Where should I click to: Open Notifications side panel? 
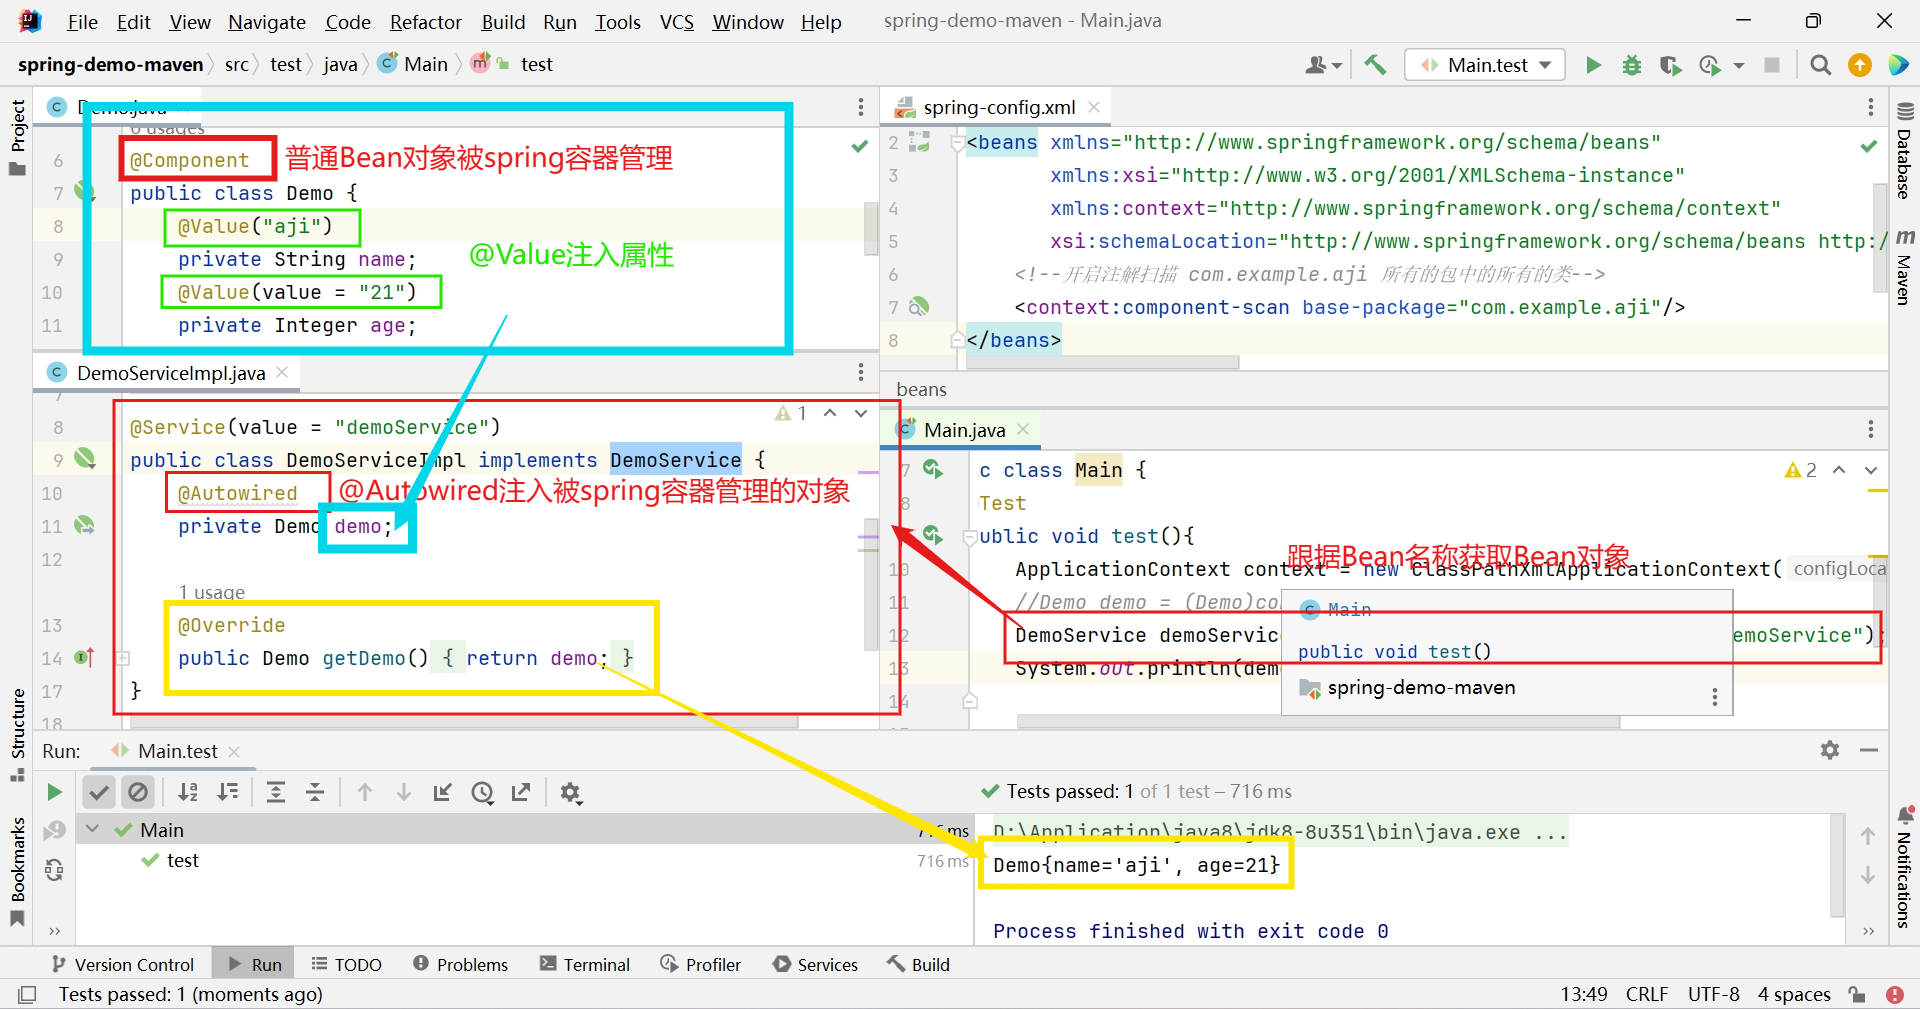(1904, 868)
